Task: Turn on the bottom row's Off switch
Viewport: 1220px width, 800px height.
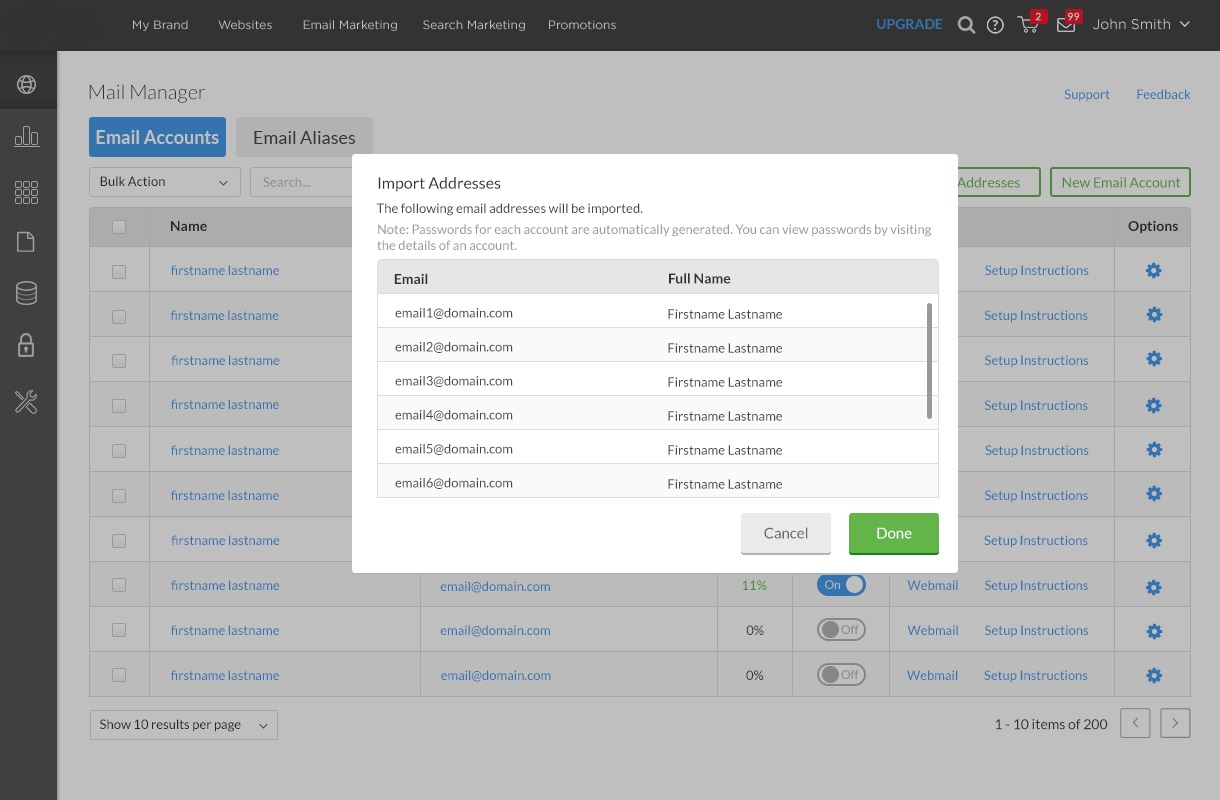Action: 841,675
